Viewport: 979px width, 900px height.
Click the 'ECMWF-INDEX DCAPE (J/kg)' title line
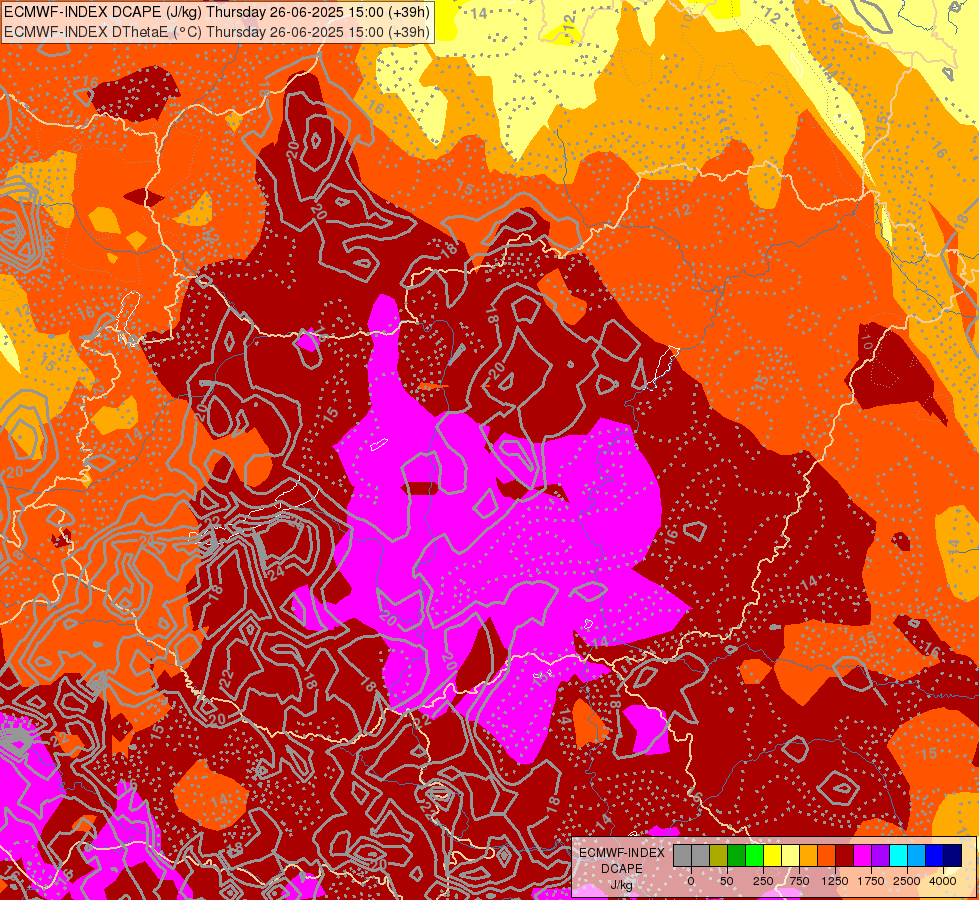pos(217,12)
